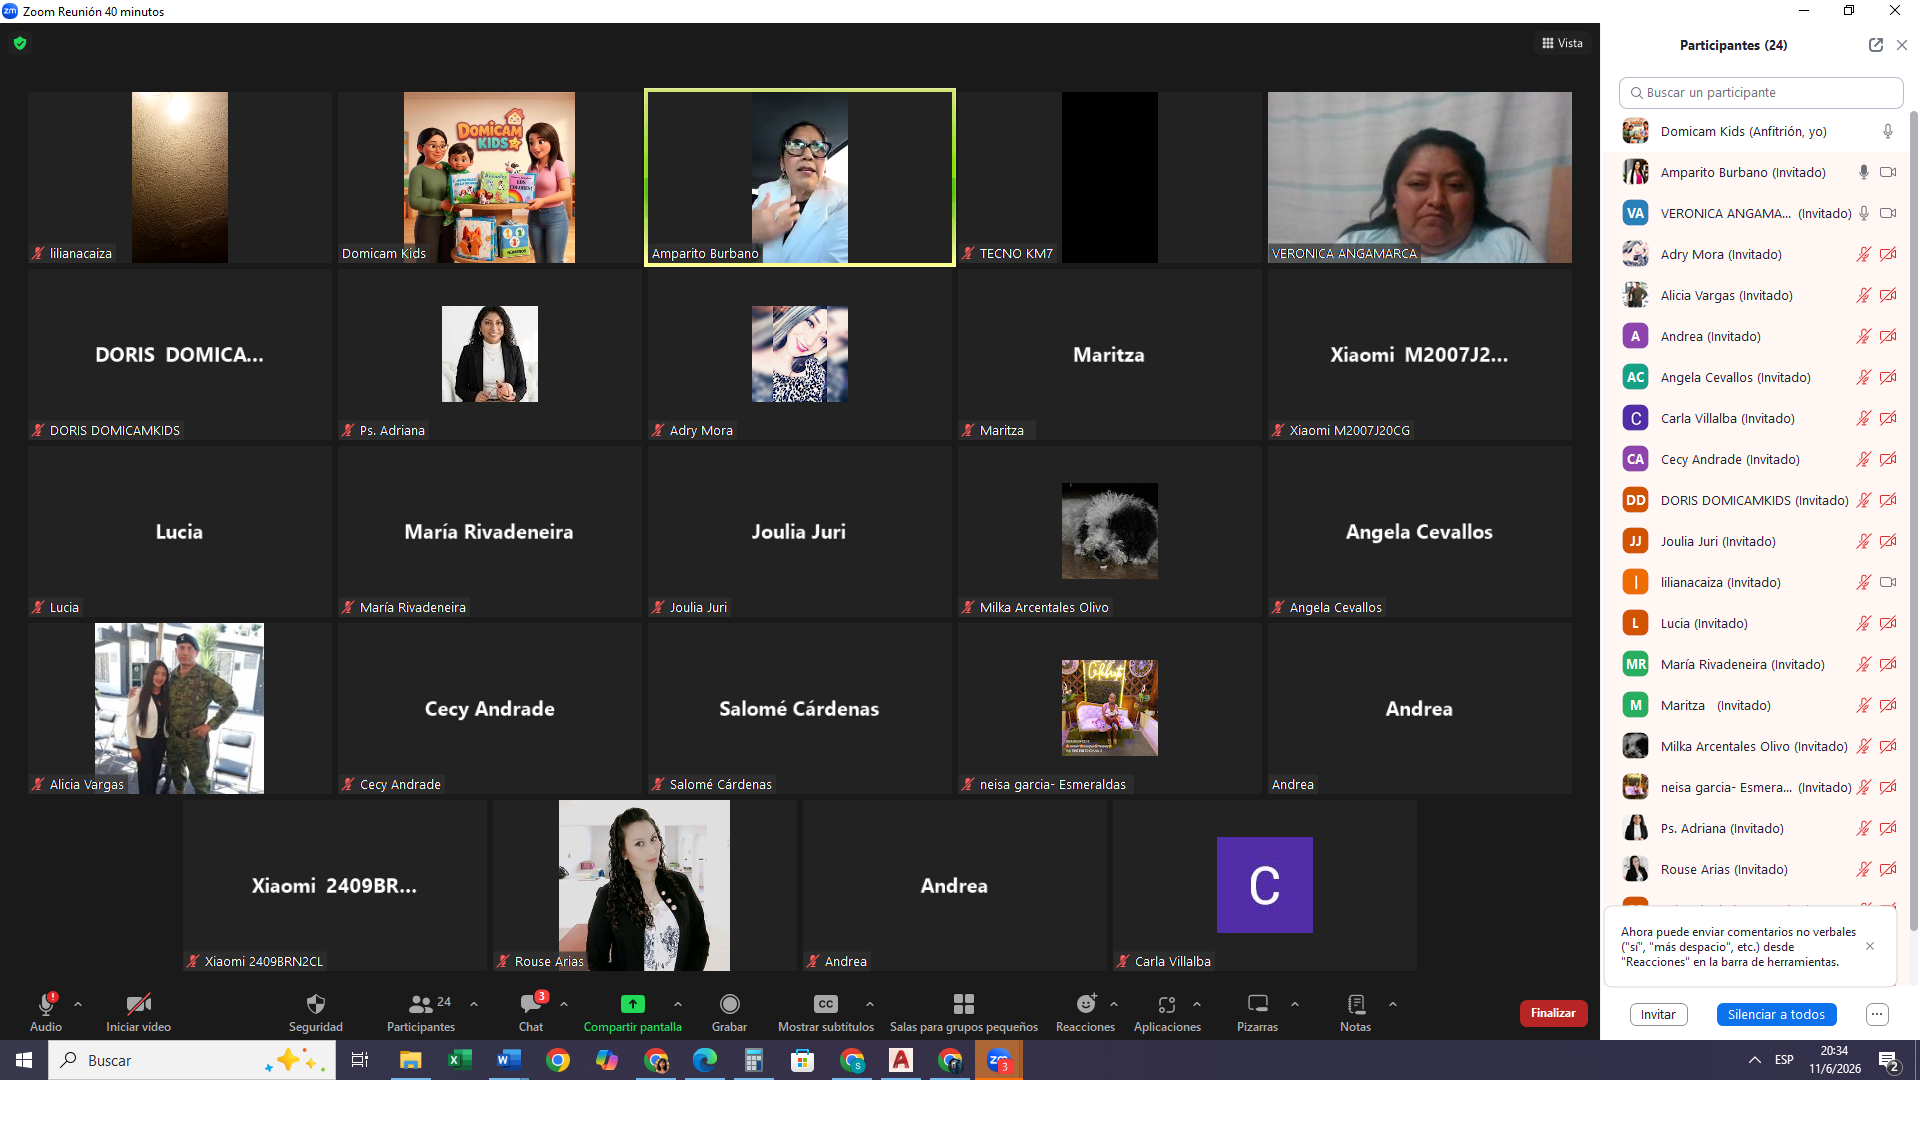Toggle Lucia's muted microphone in list
This screenshot has height=1139, width=1920.
pyautogui.click(x=1864, y=623)
